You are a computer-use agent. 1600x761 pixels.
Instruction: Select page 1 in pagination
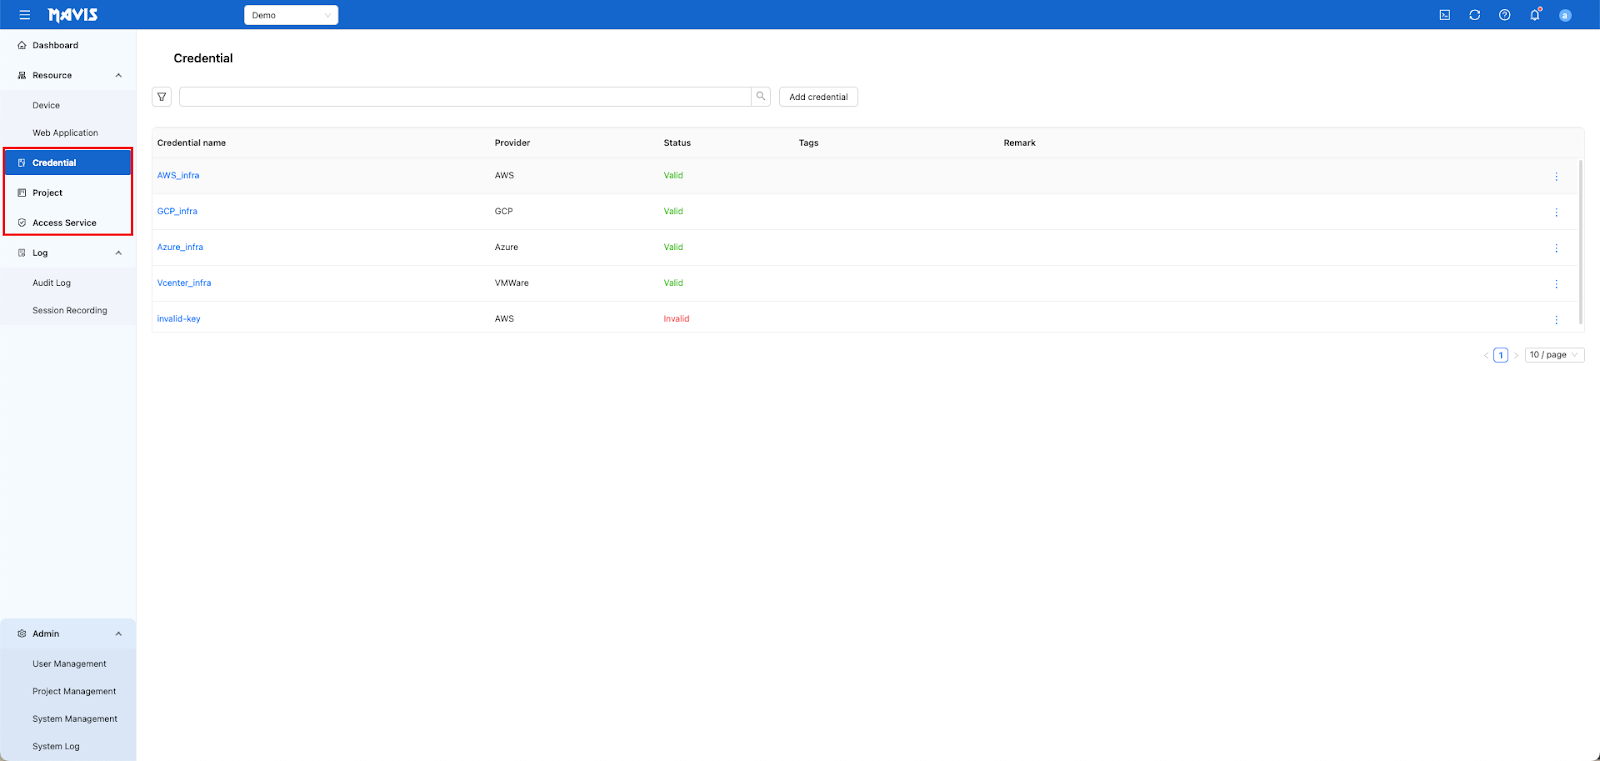1501,355
